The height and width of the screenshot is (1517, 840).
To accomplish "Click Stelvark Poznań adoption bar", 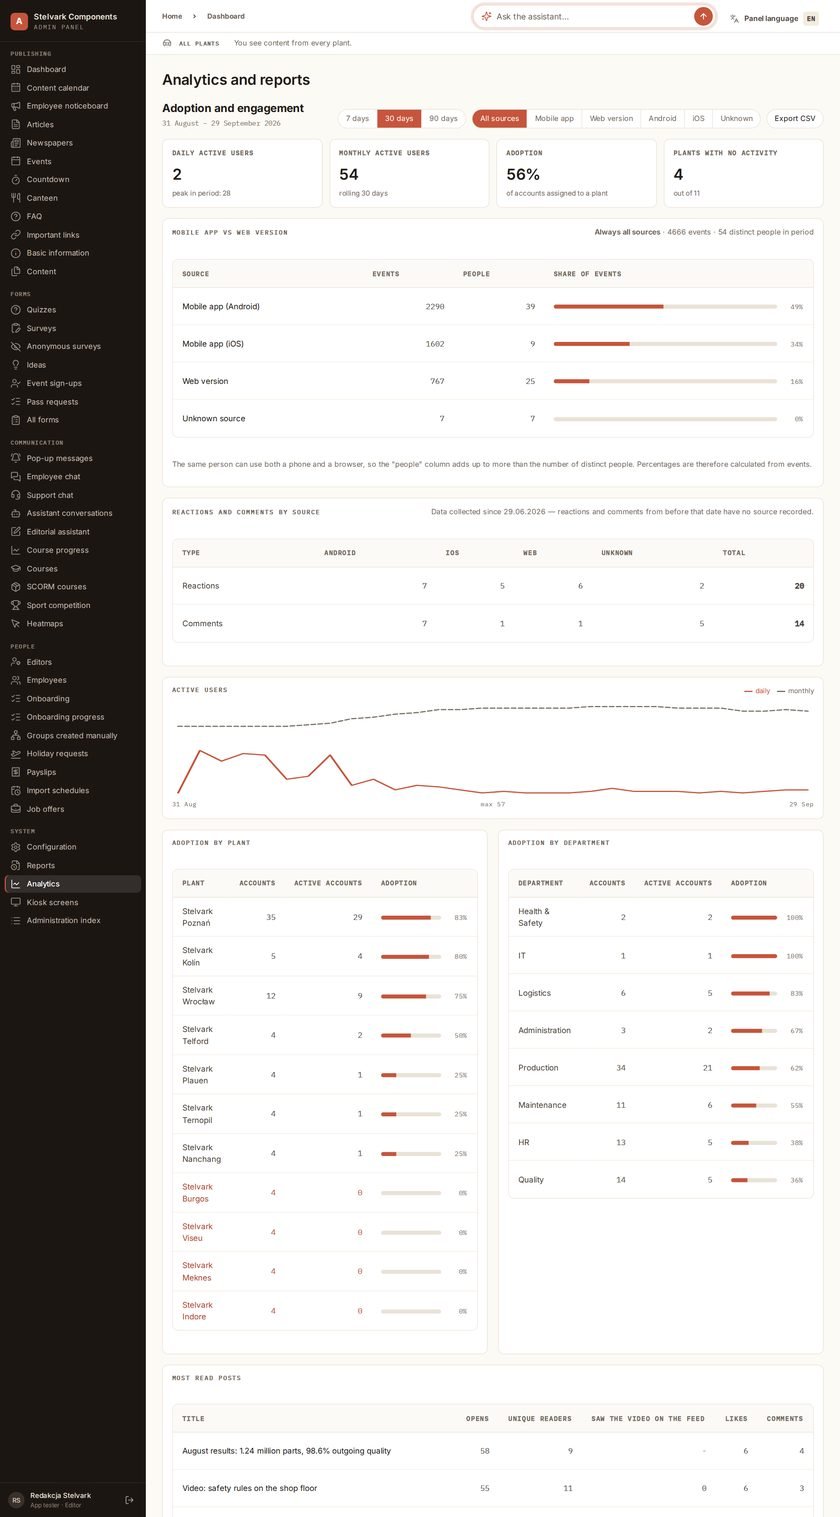I will (x=411, y=917).
